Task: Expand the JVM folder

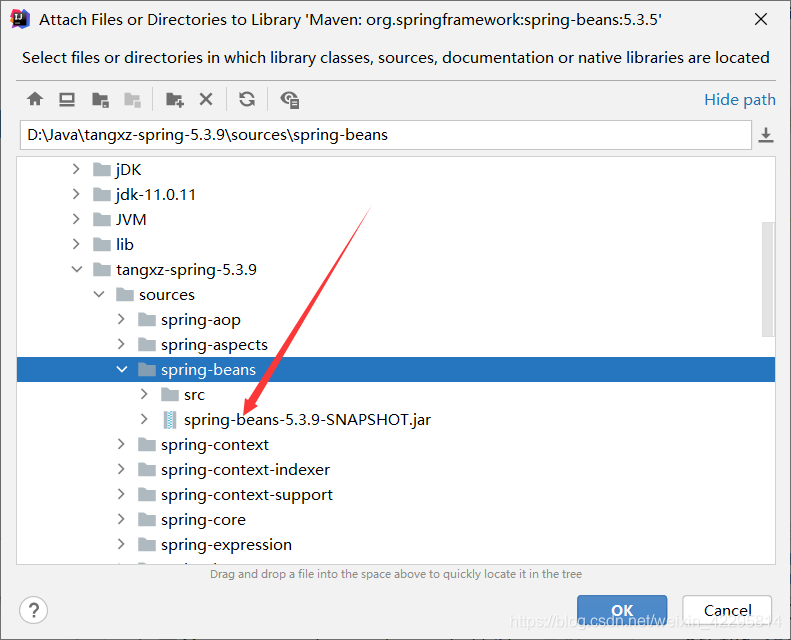Action: click(x=76, y=219)
